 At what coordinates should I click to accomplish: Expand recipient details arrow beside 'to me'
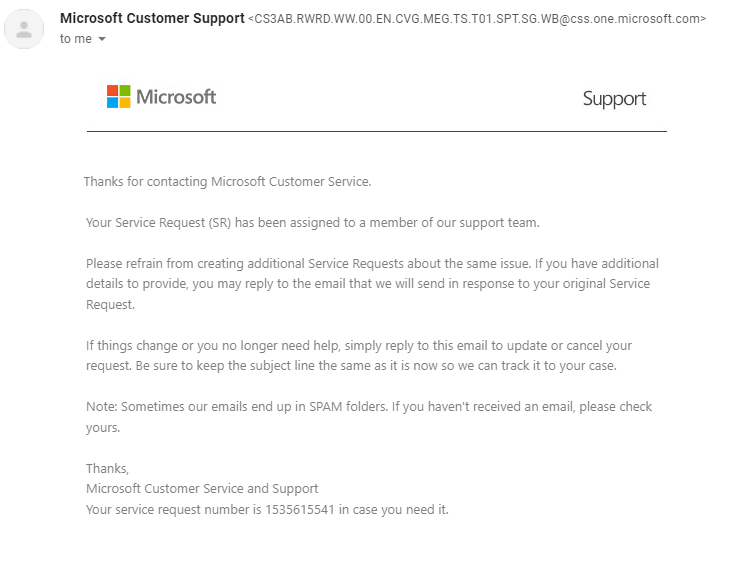[x=102, y=39]
